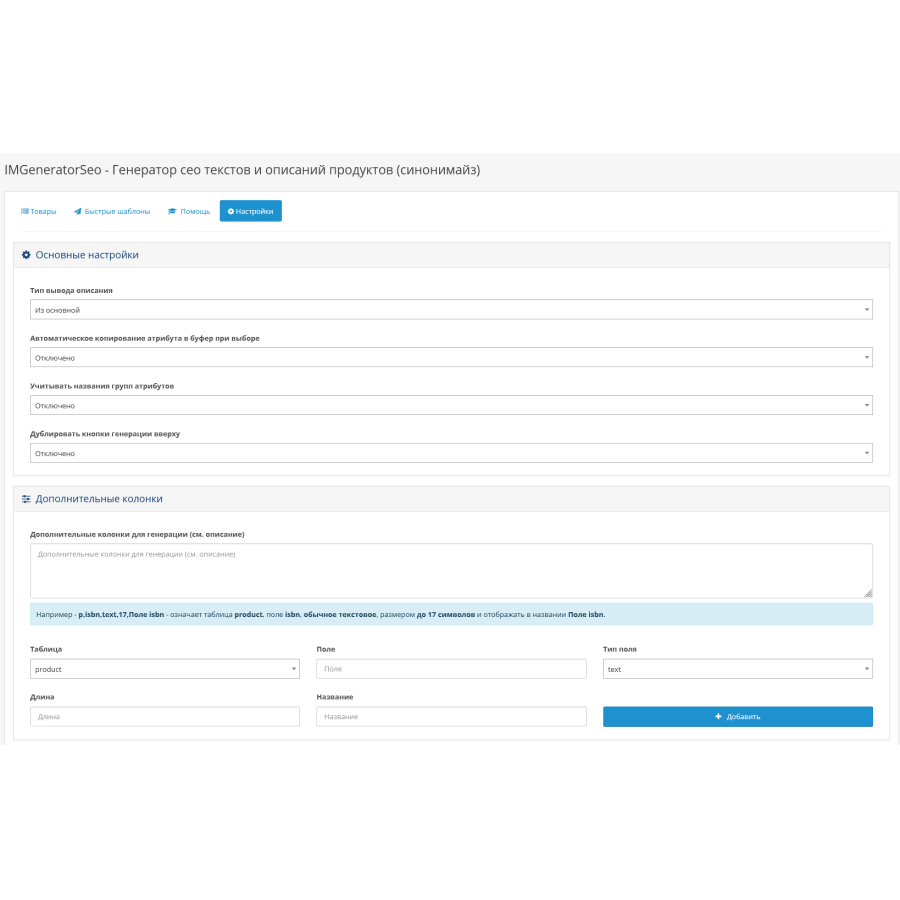Open the Товары tab
900x900 pixels.
coord(38,211)
